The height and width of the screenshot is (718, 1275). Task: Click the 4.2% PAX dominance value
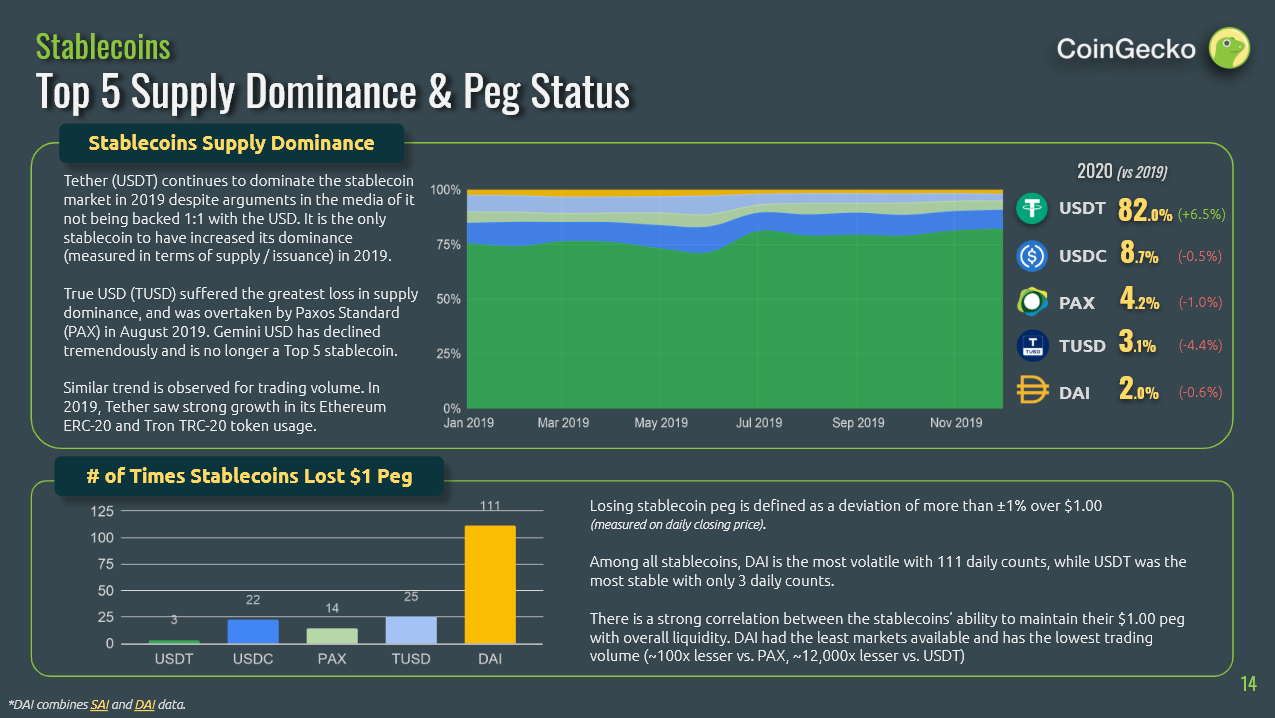coord(1139,301)
